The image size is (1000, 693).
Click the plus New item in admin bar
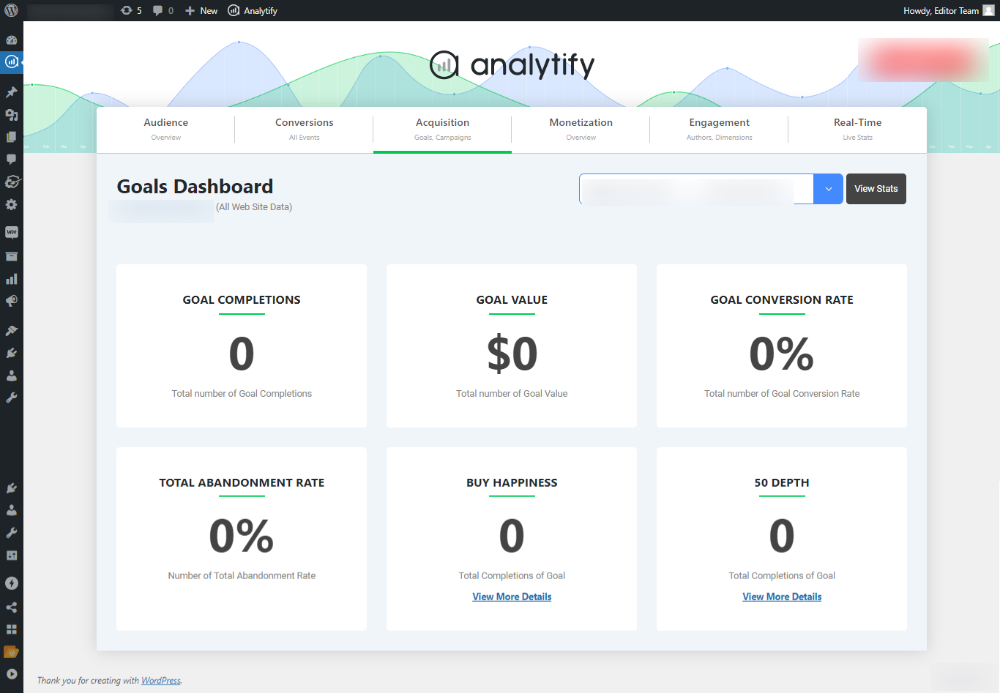201,10
